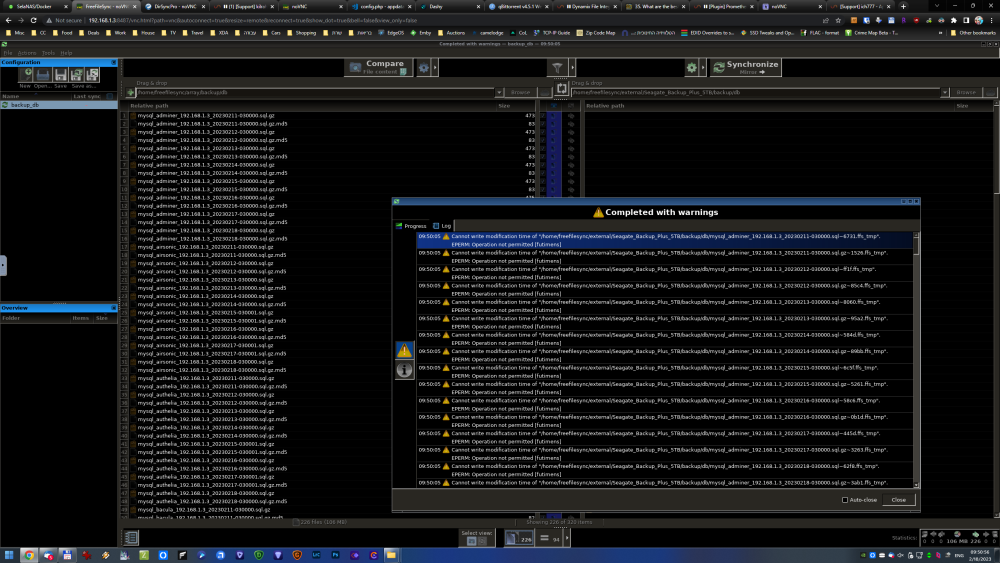Viewport: 1000px width, 563px height.
Task: Close the Completed with warnings dialog
Action: point(899,500)
